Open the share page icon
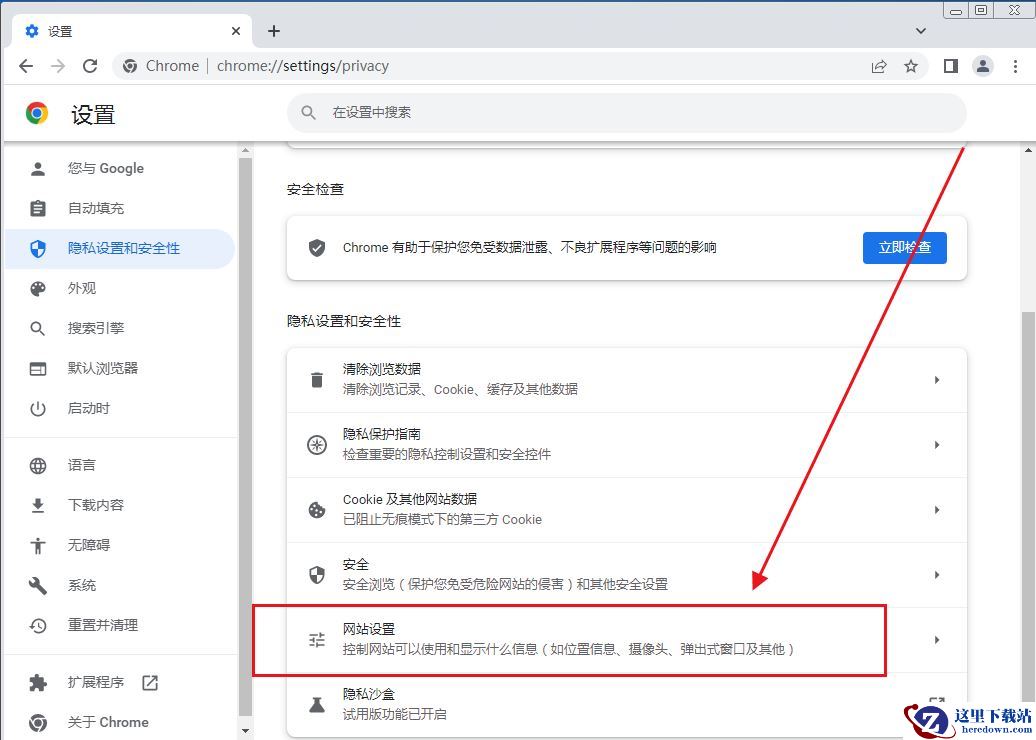This screenshot has height=740, width=1036. pos(879,66)
